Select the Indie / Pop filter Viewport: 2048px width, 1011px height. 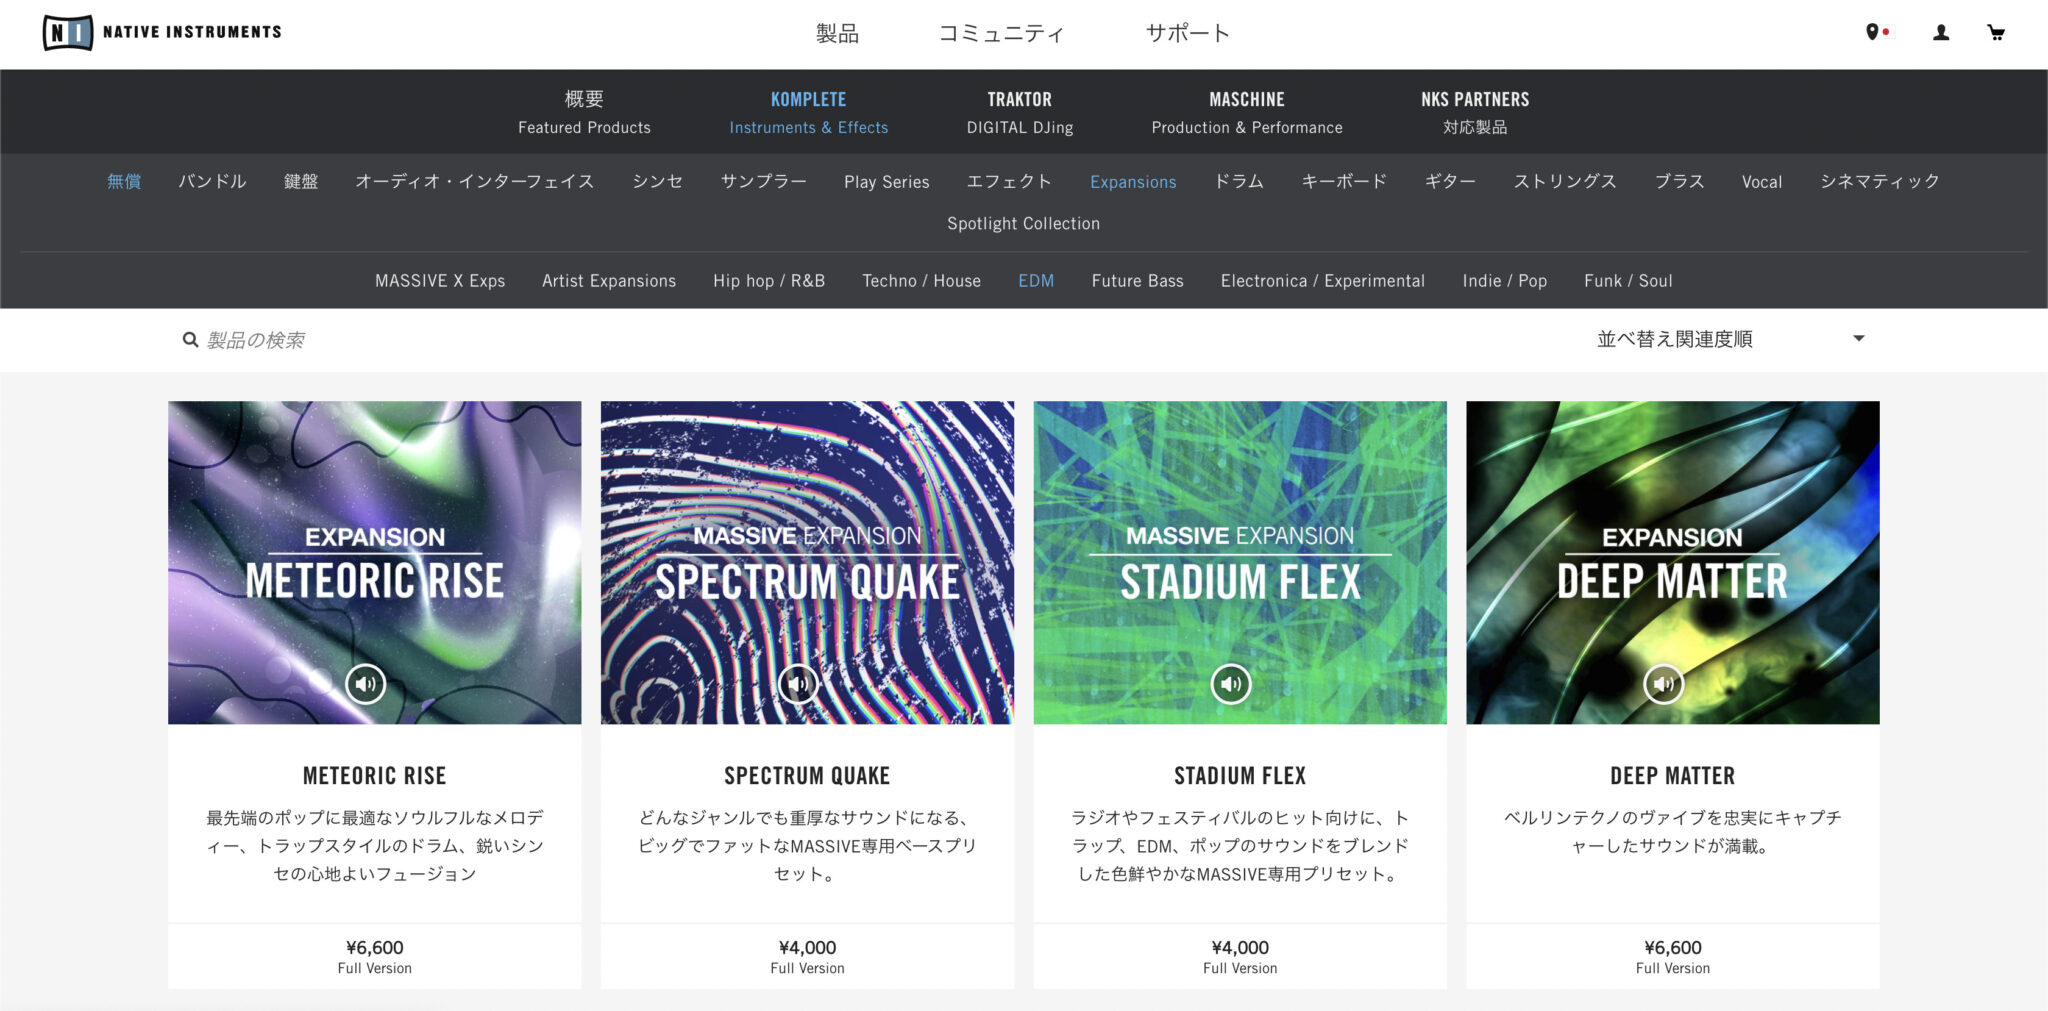(x=1505, y=281)
